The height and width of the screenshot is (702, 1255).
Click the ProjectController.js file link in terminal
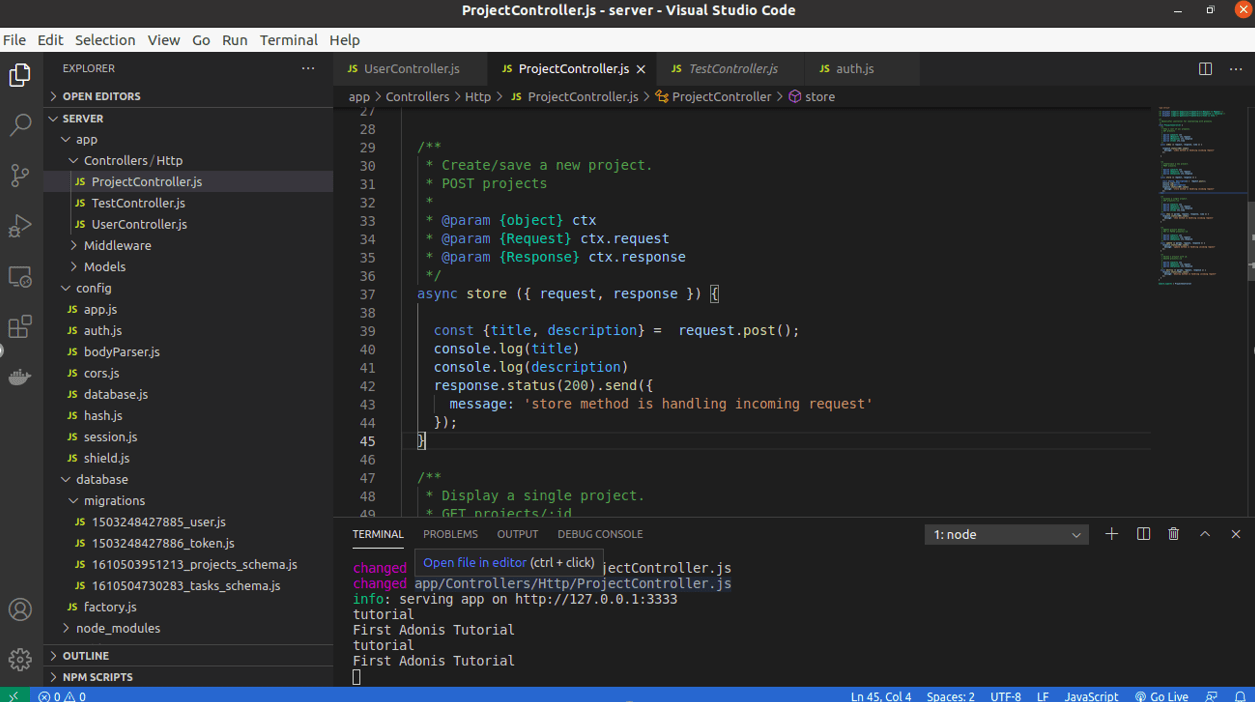tap(573, 584)
